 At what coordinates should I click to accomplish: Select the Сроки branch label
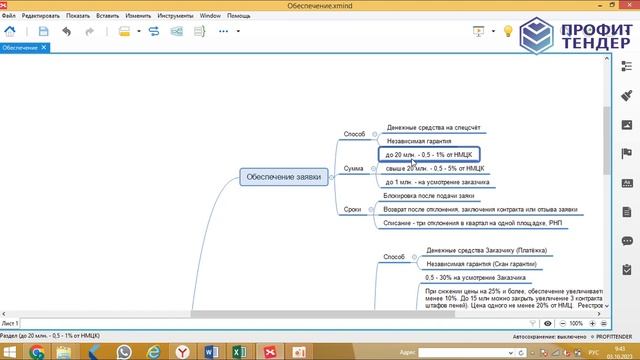[352, 209]
